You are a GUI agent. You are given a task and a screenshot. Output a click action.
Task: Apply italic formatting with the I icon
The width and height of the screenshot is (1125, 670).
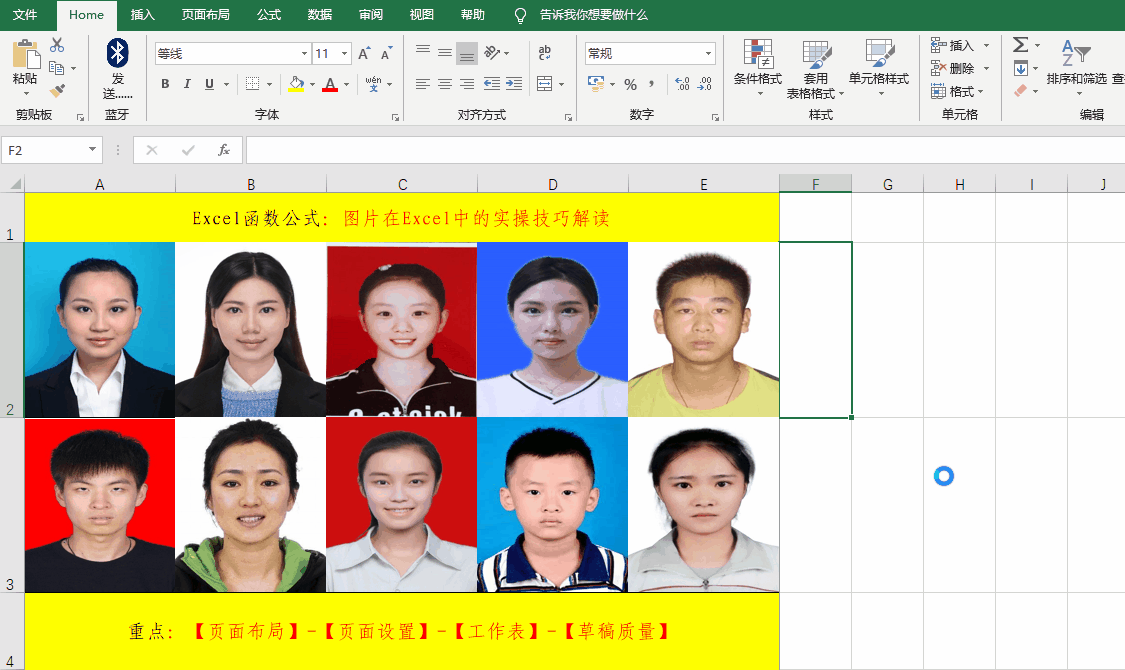click(187, 84)
